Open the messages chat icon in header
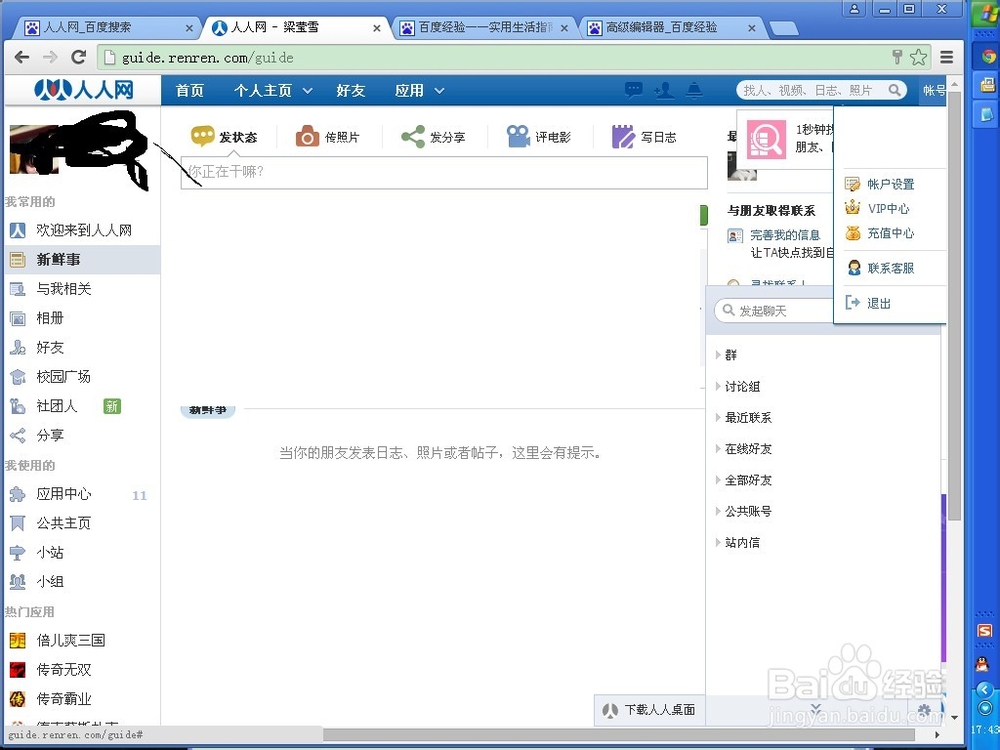This screenshot has width=1000, height=750. (x=633, y=90)
